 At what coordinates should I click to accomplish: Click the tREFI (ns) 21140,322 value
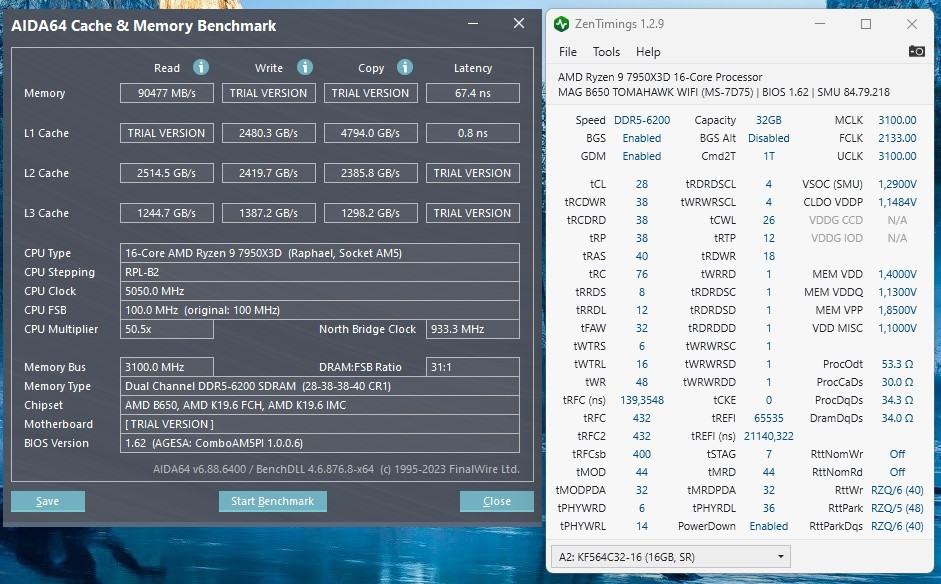[x=769, y=436]
